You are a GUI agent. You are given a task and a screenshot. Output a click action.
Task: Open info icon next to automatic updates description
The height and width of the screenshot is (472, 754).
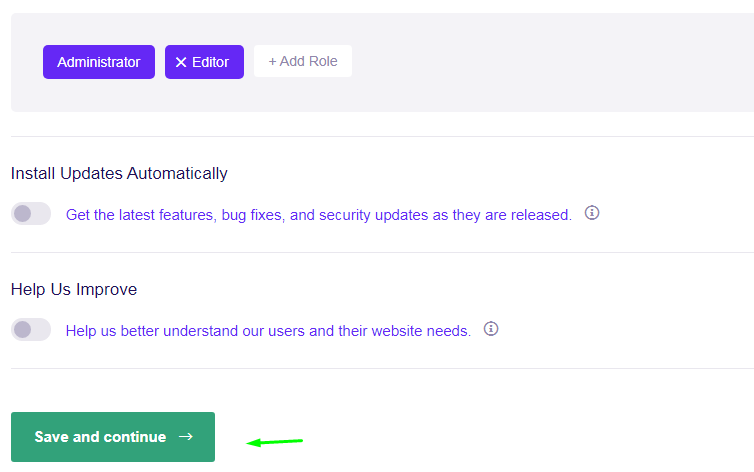click(592, 212)
